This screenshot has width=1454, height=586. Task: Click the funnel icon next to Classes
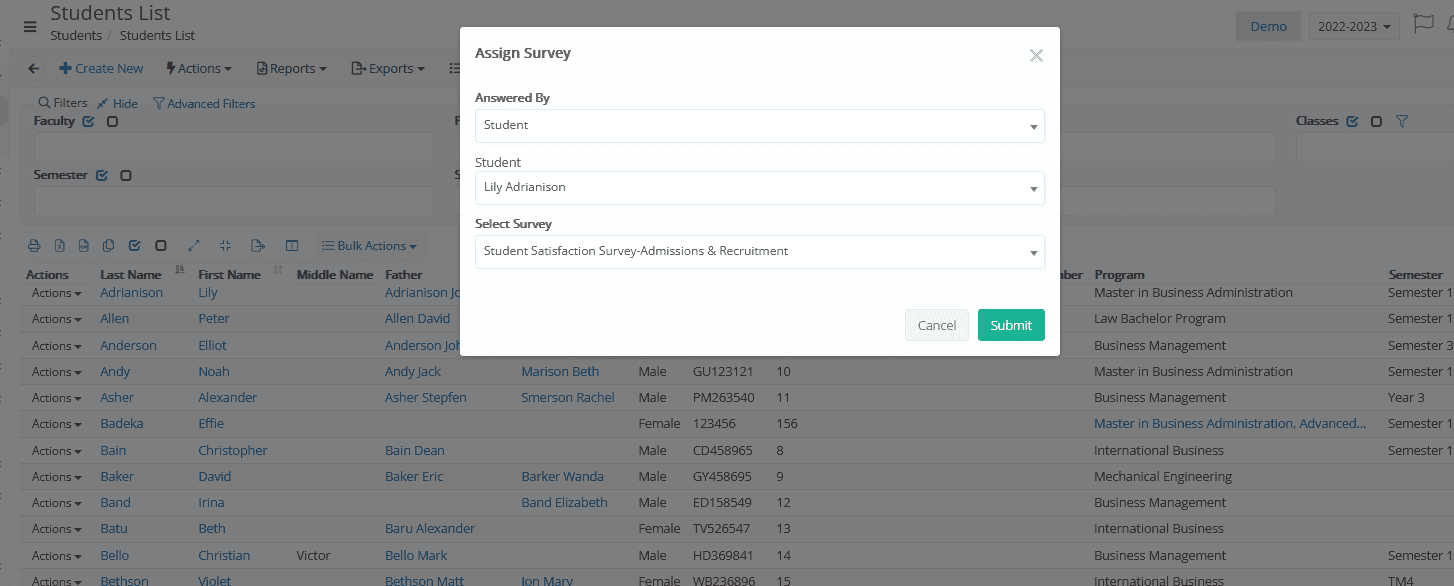pyautogui.click(x=1402, y=121)
